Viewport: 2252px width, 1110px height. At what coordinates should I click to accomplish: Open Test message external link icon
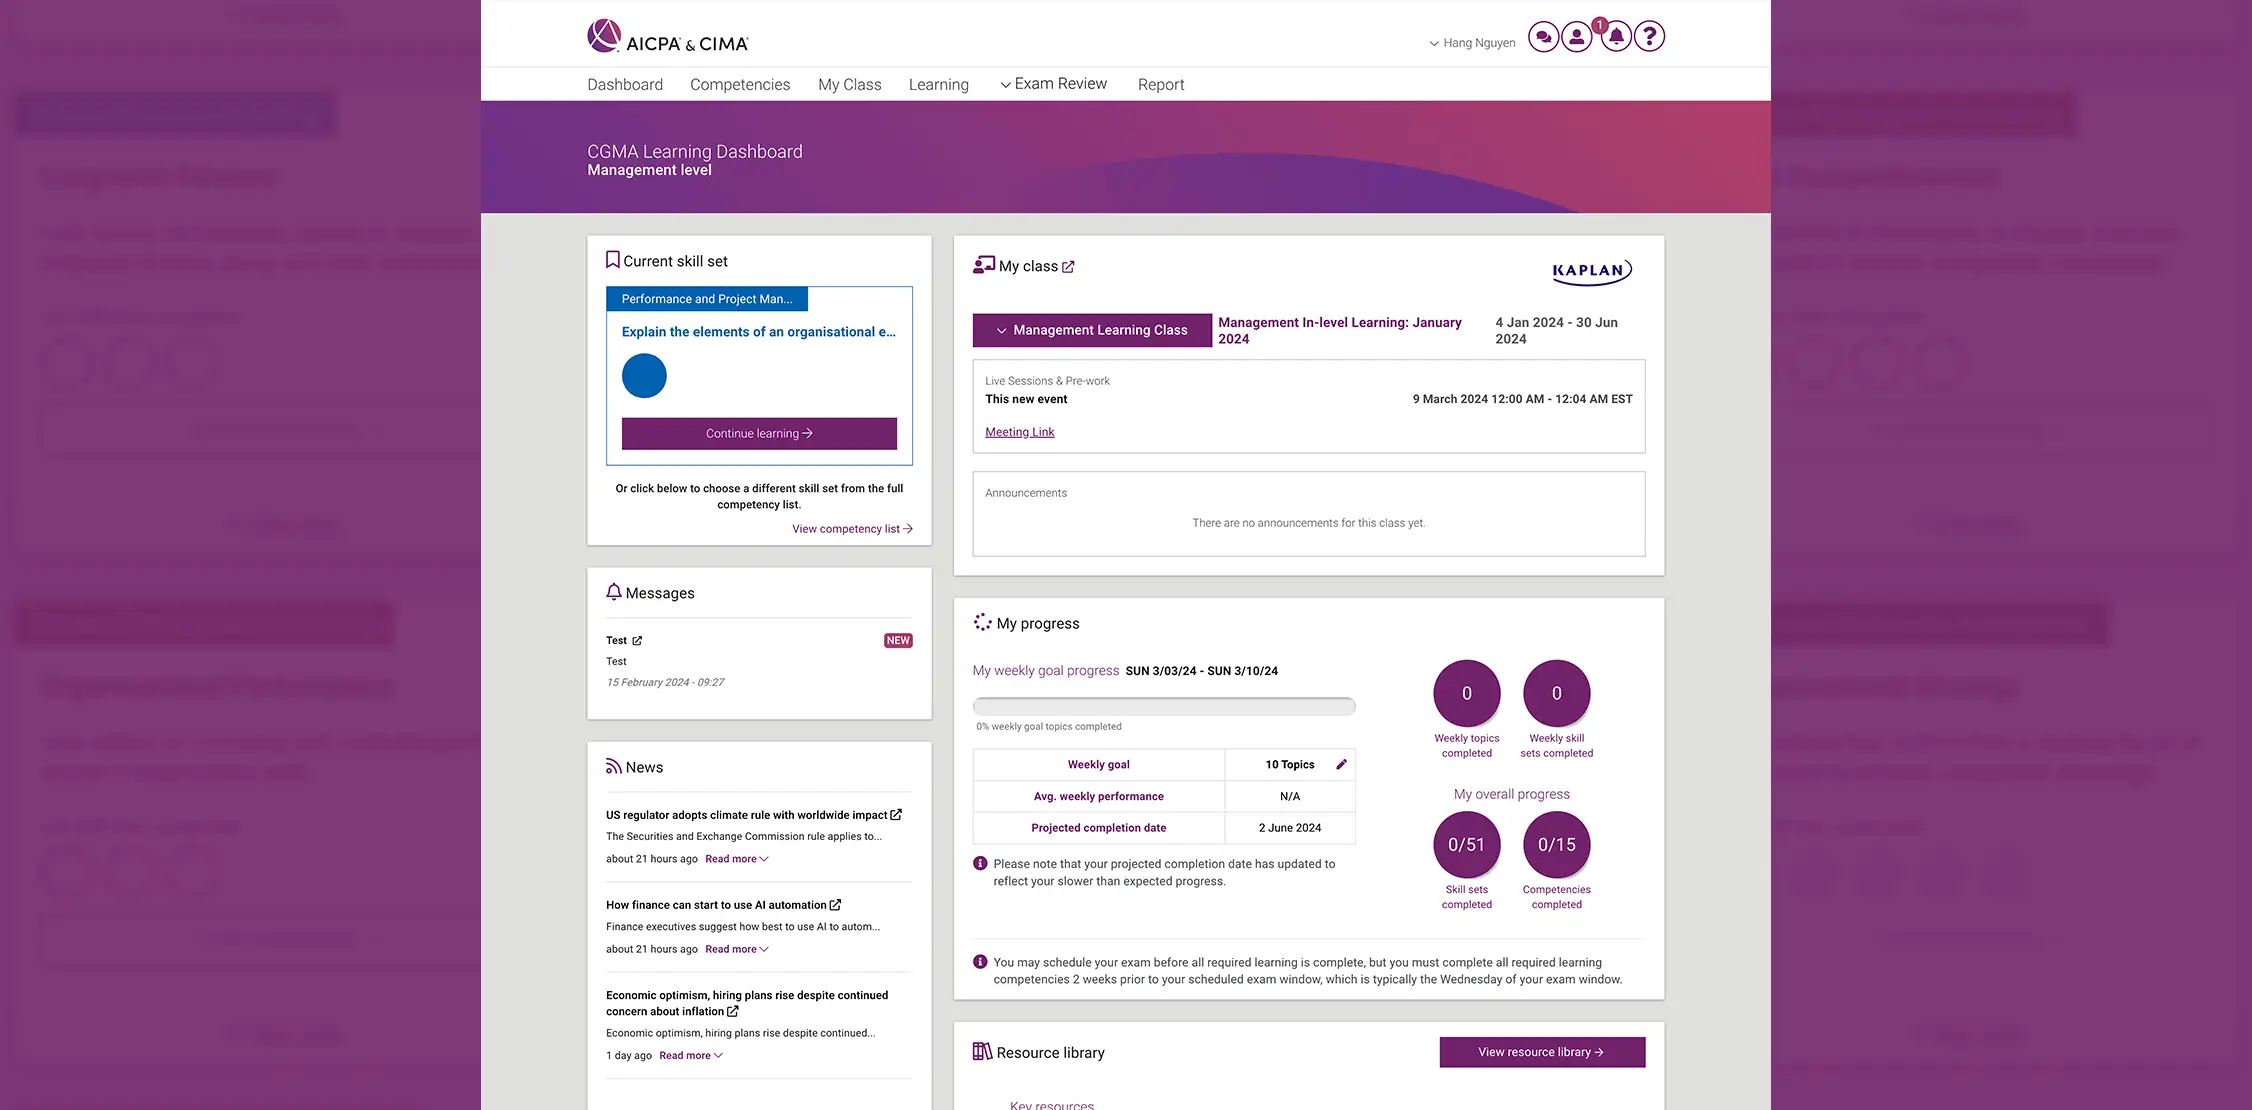click(637, 641)
